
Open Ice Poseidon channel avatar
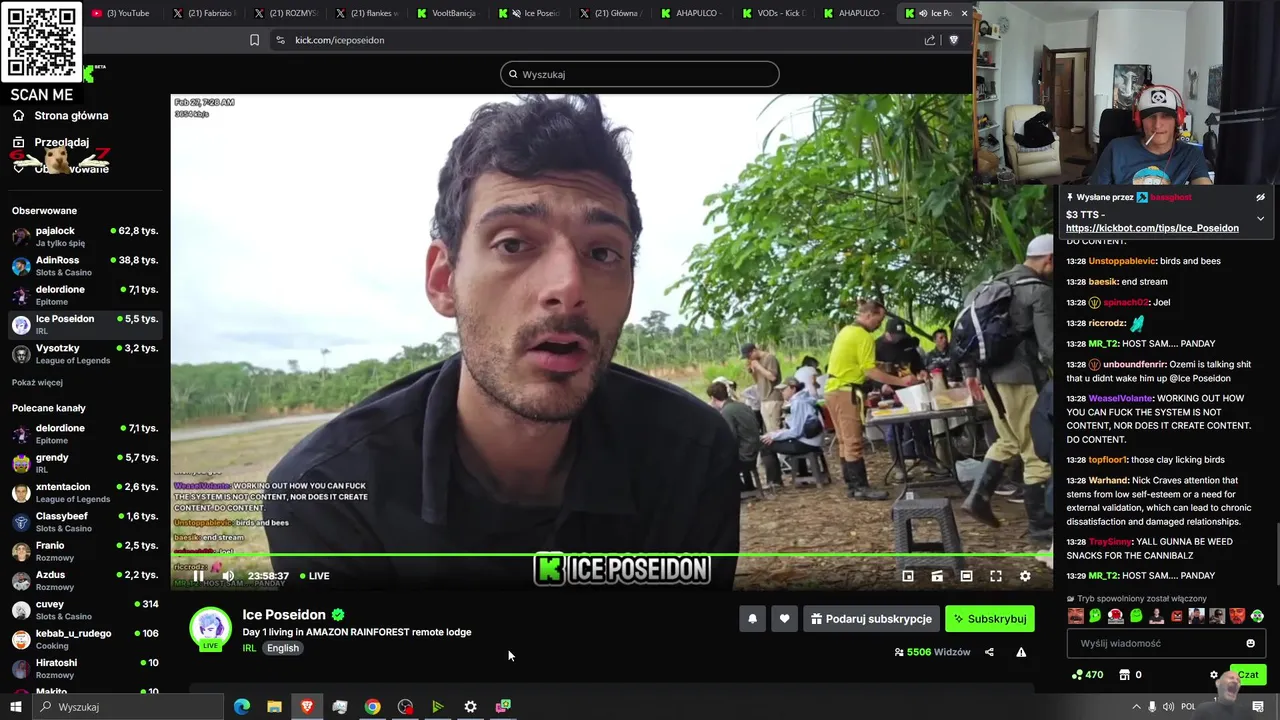(x=211, y=628)
